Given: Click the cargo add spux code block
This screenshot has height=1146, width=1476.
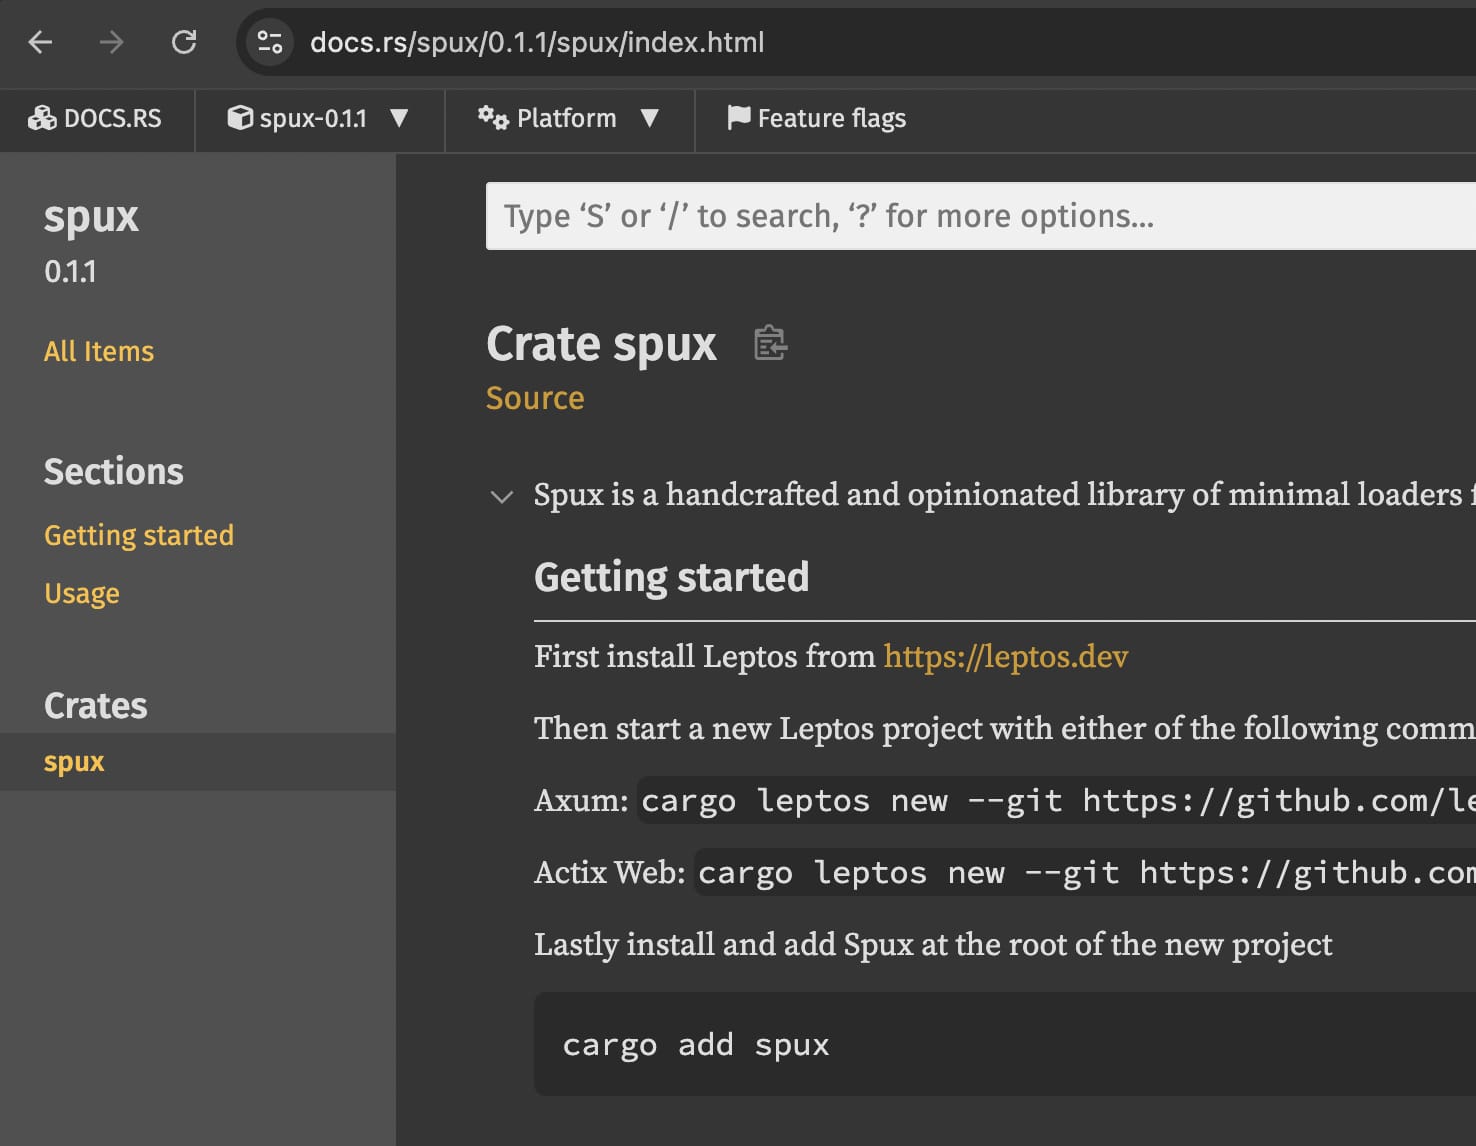Looking at the screenshot, I should (x=1005, y=1044).
